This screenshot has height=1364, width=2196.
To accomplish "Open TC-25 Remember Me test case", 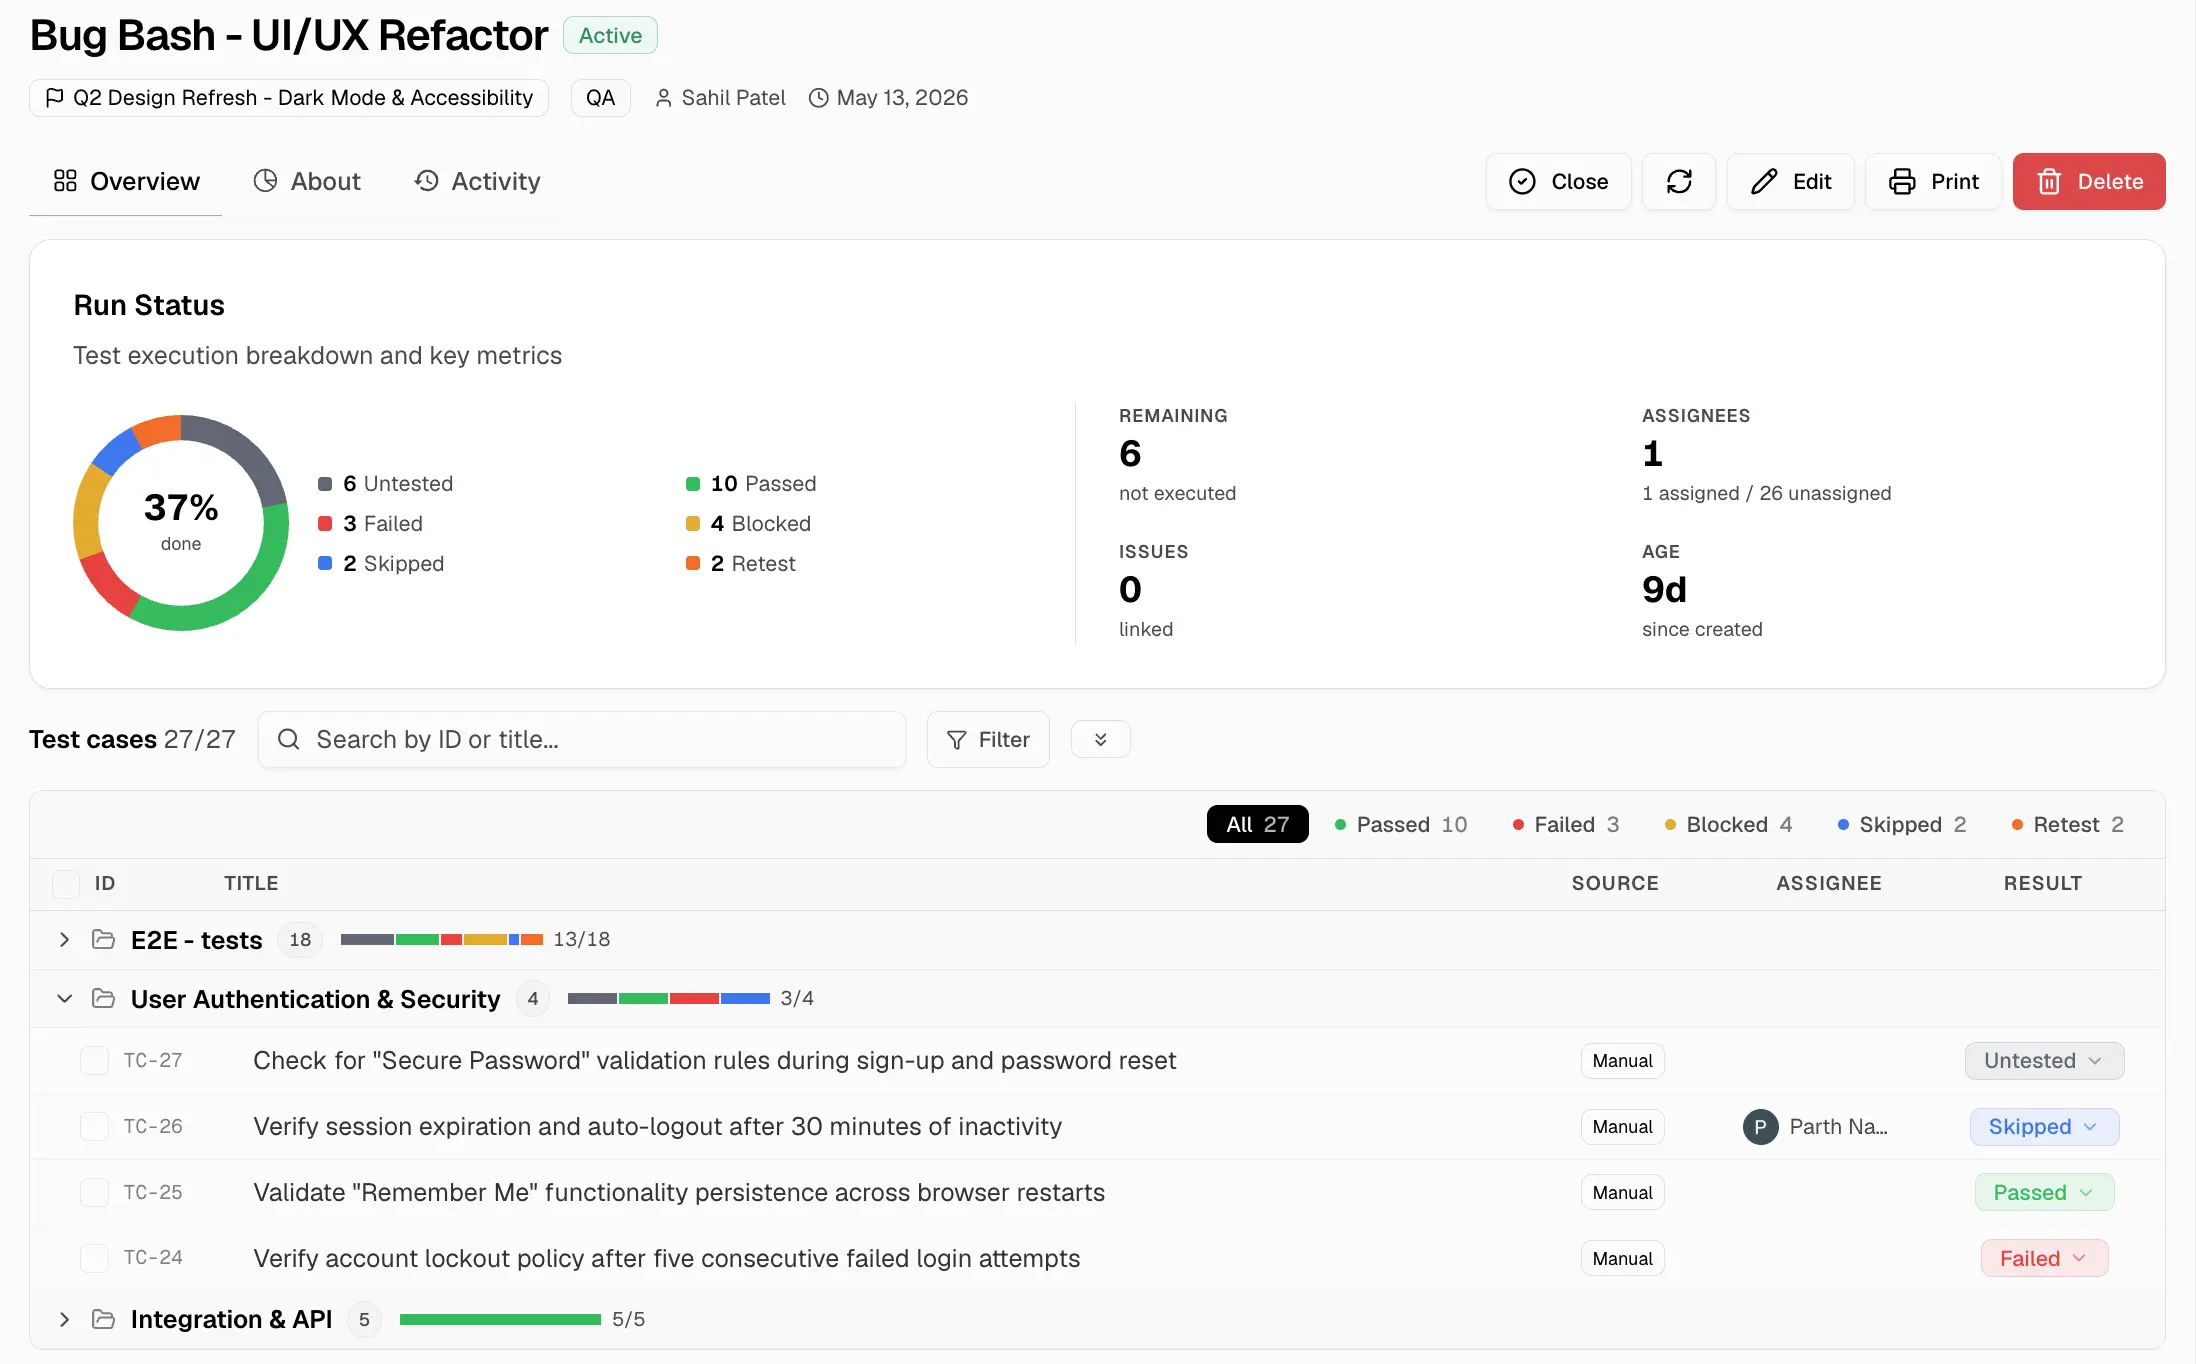I will point(679,1192).
